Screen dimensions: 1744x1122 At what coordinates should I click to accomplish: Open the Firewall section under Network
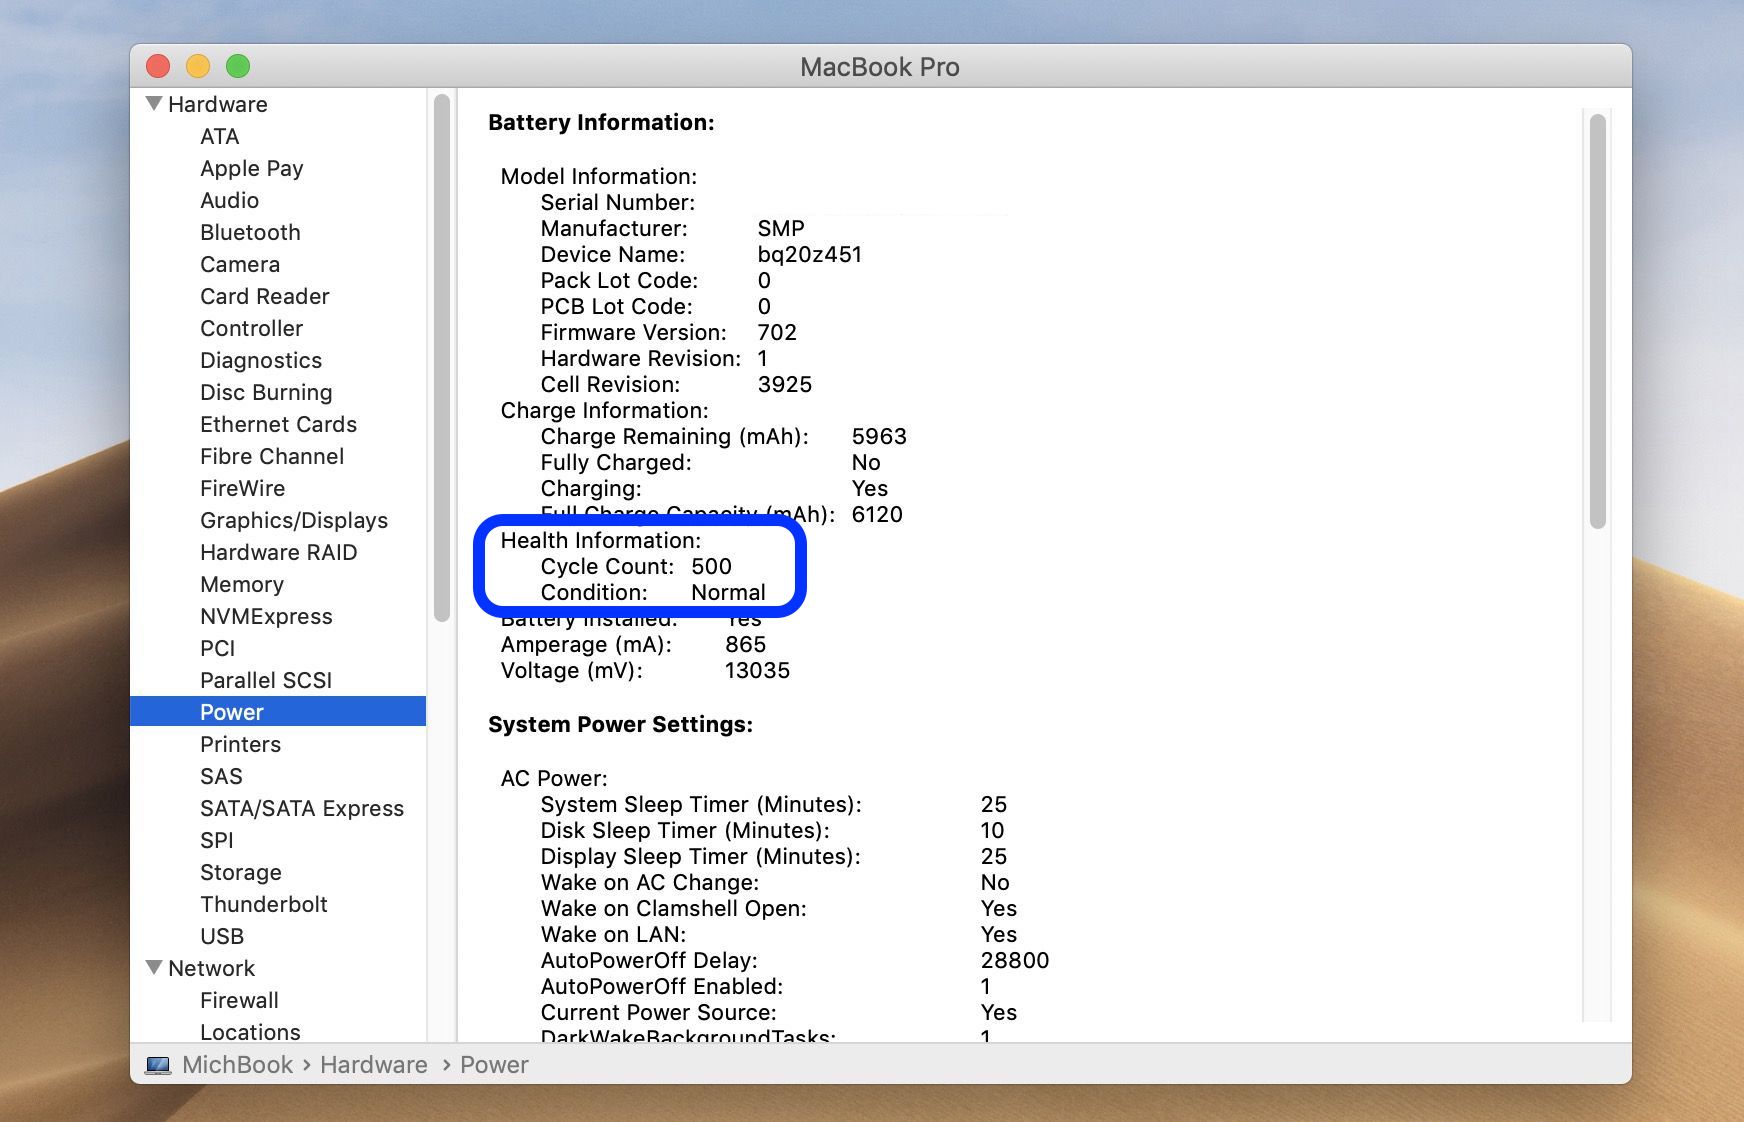[238, 1000]
